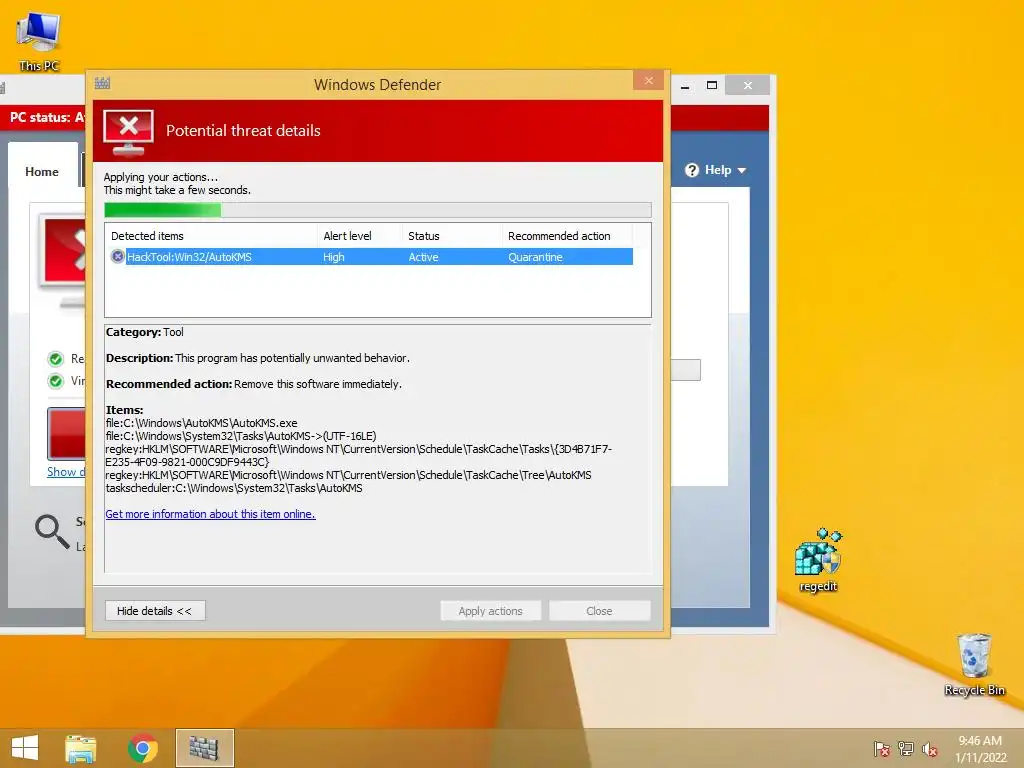Image resolution: width=1024 pixels, height=768 pixels.
Task: Click Help question mark icon
Action: 692,170
